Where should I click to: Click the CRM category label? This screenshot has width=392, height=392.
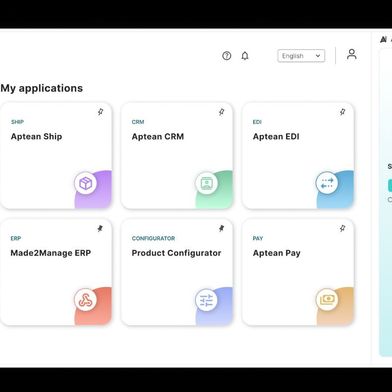(x=138, y=122)
